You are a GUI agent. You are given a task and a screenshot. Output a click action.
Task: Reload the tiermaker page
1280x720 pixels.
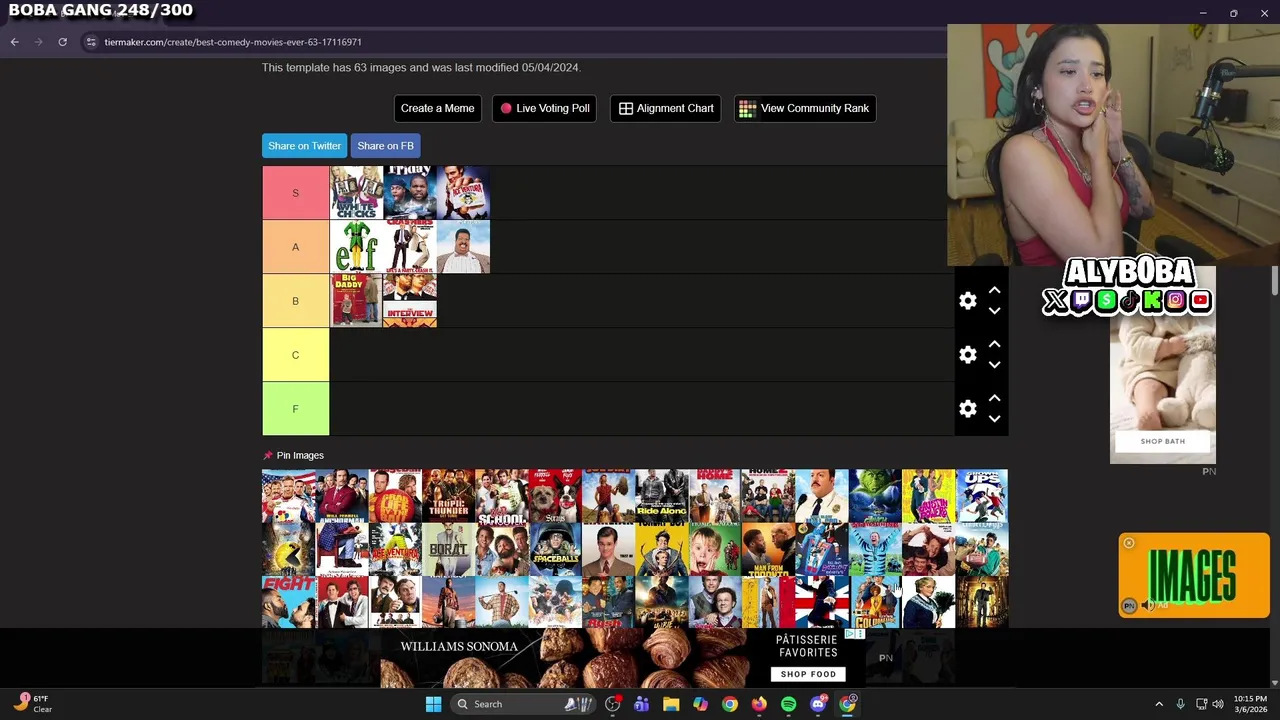pyautogui.click(x=62, y=42)
